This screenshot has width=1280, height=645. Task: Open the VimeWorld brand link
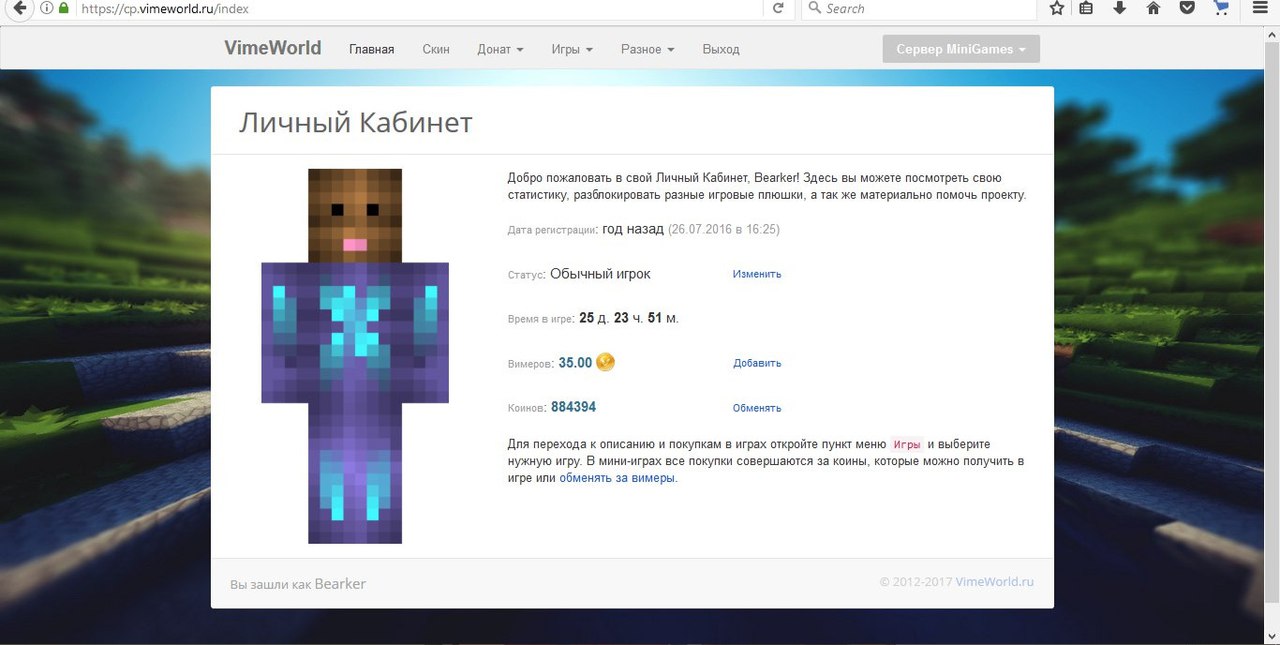click(x=272, y=48)
